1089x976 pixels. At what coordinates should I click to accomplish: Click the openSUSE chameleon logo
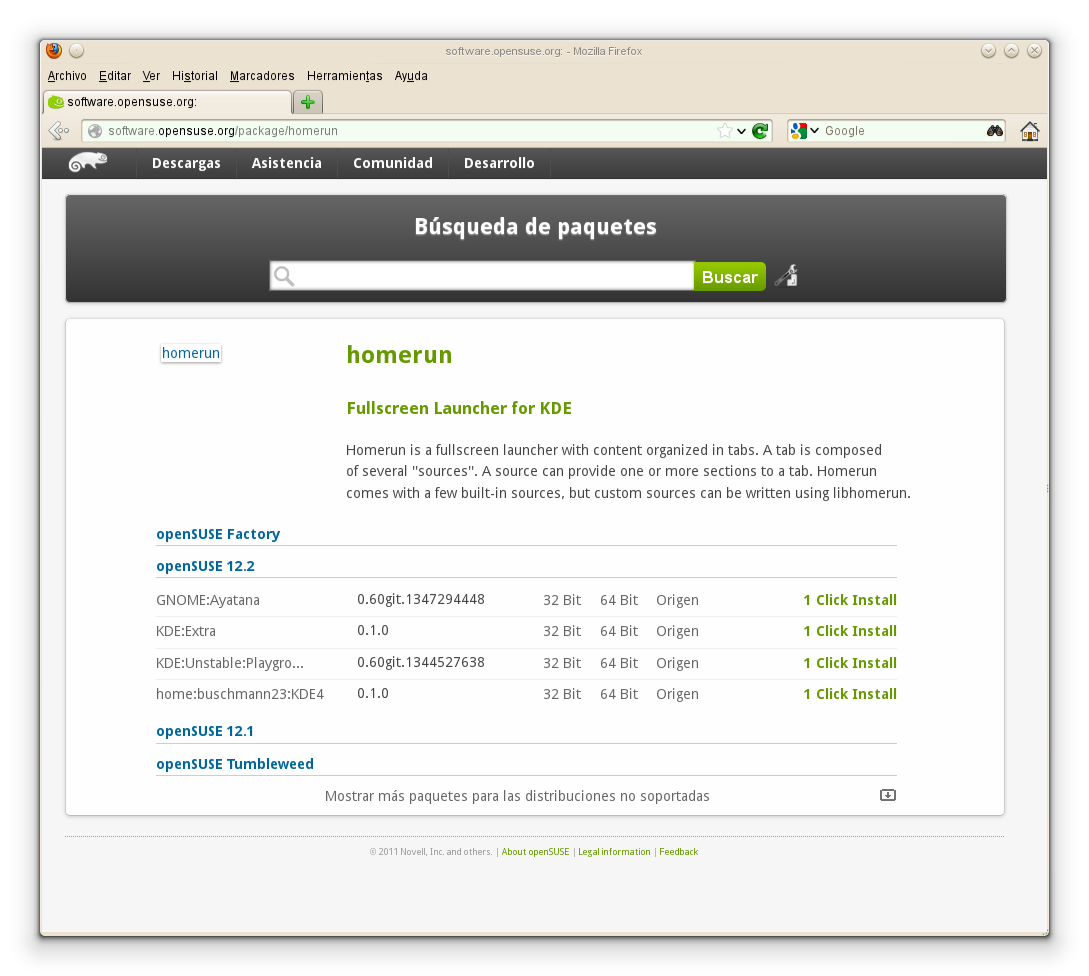88,163
